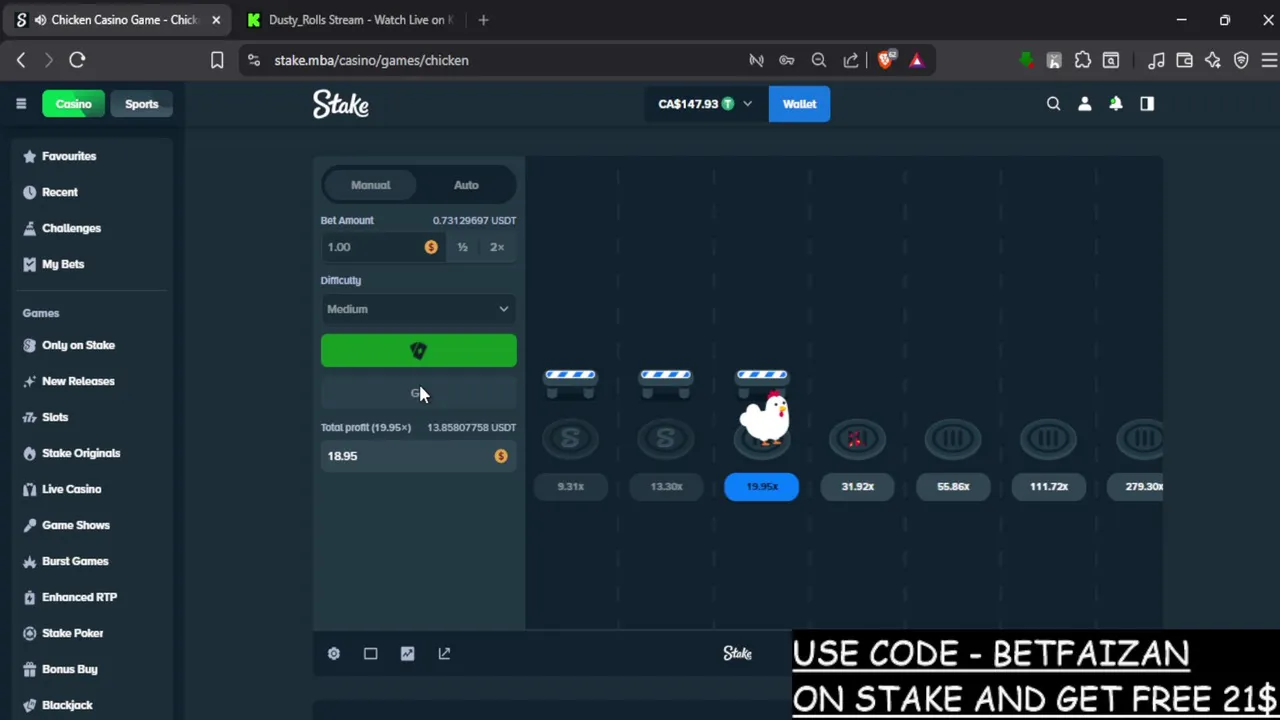Click the 9.31x multiplier label
Image resolution: width=1280 pixels, height=720 pixels.
pos(570,486)
